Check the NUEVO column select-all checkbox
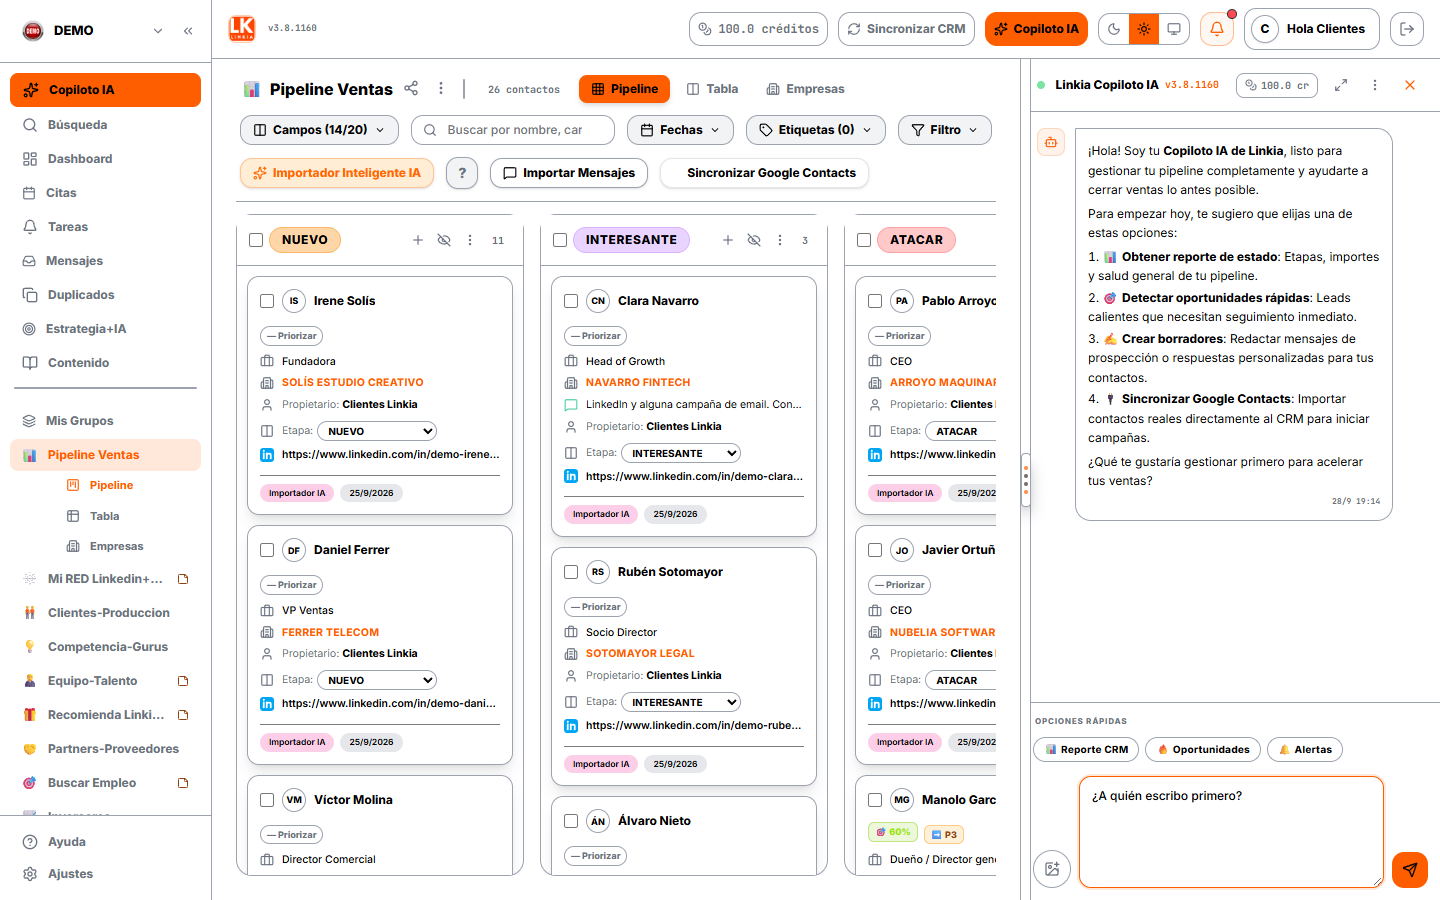This screenshot has width=1440, height=900. tap(256, 240)
